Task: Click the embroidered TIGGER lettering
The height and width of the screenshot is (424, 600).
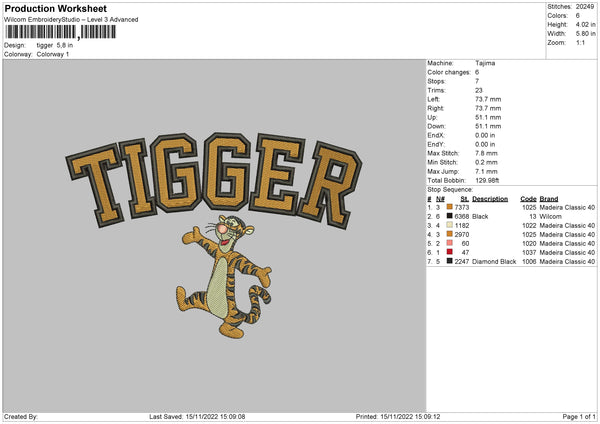Action: click(x=214, y=179)
